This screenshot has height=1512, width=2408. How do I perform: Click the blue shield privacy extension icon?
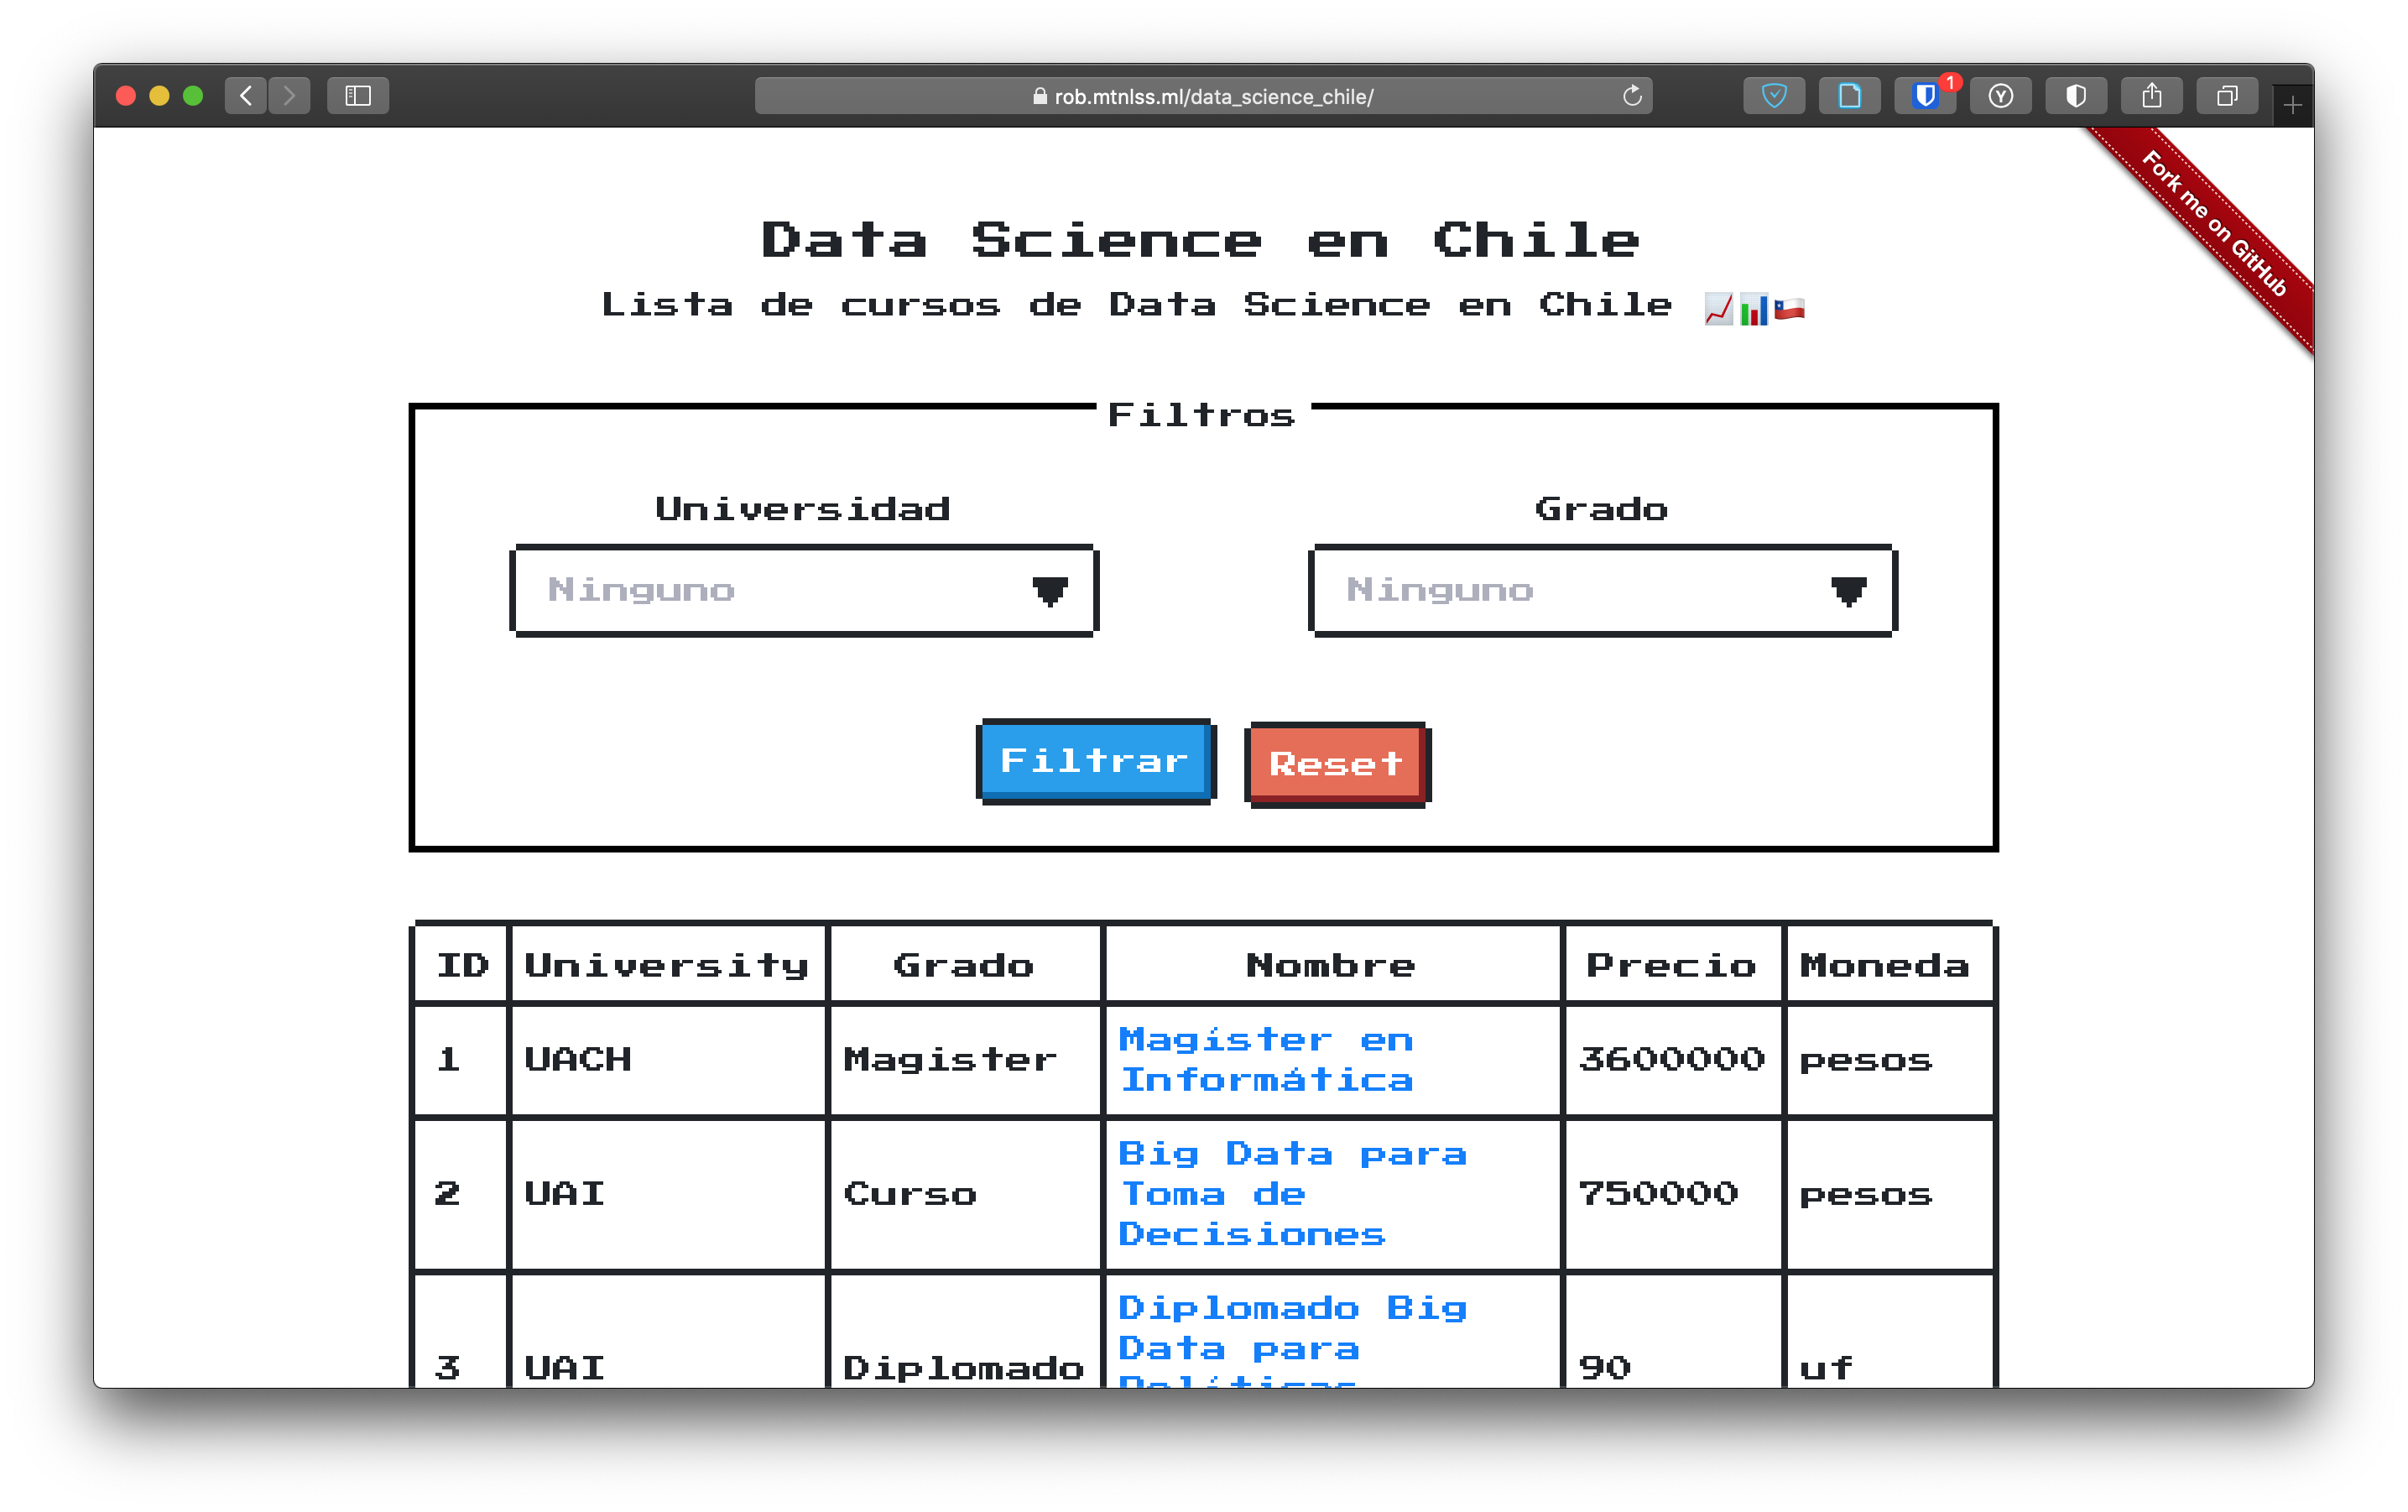click(x=1774, y=96)
